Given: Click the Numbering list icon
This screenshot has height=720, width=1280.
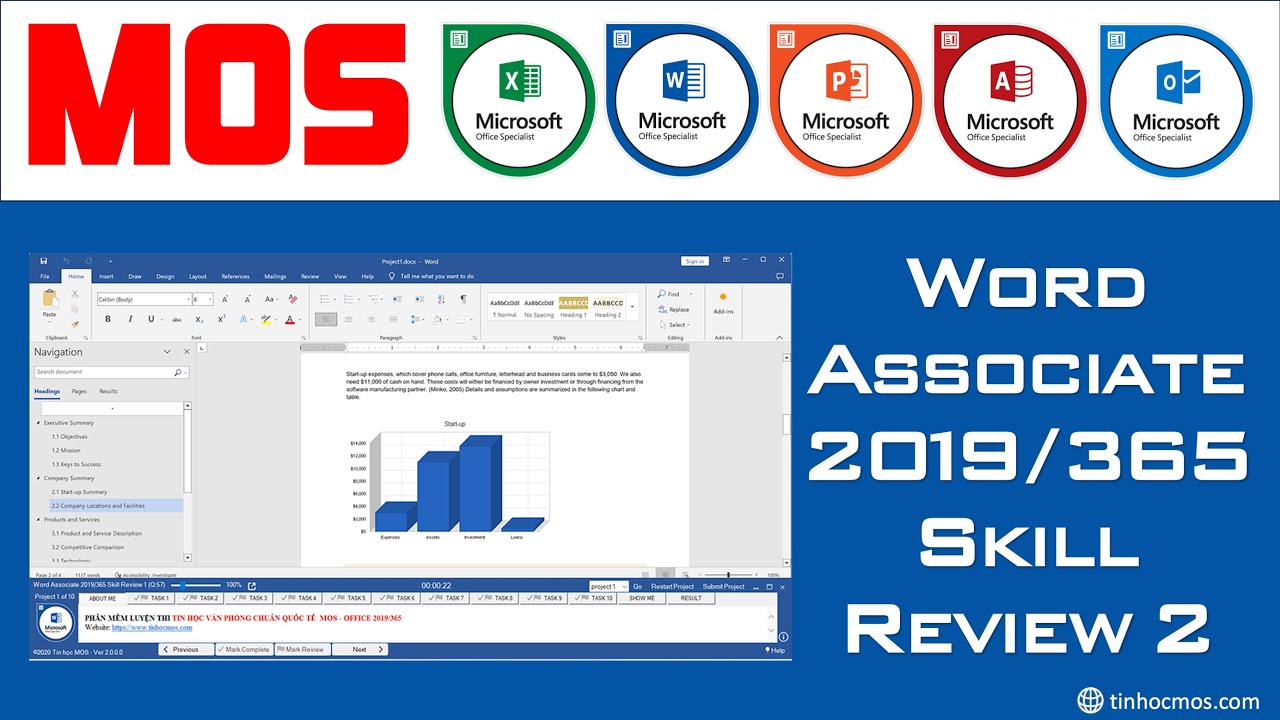Looking at the screenshot, I should coord(348,299).
